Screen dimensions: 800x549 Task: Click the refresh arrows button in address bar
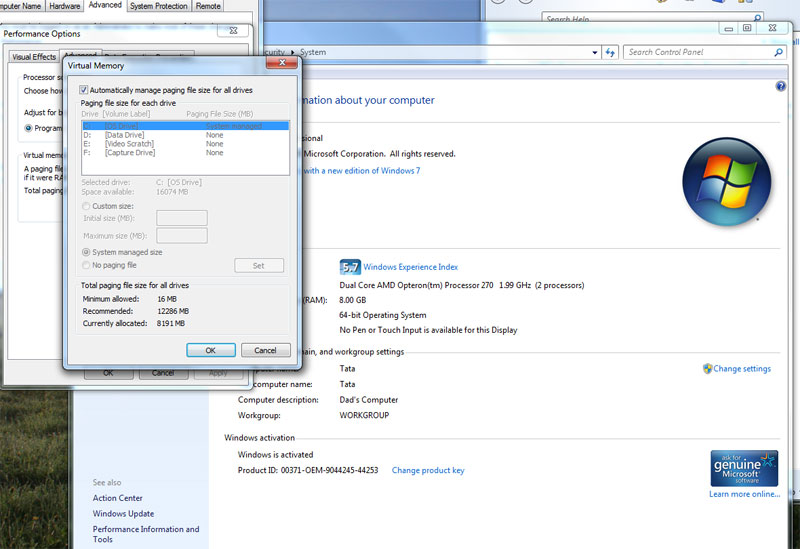click(610, 52)
